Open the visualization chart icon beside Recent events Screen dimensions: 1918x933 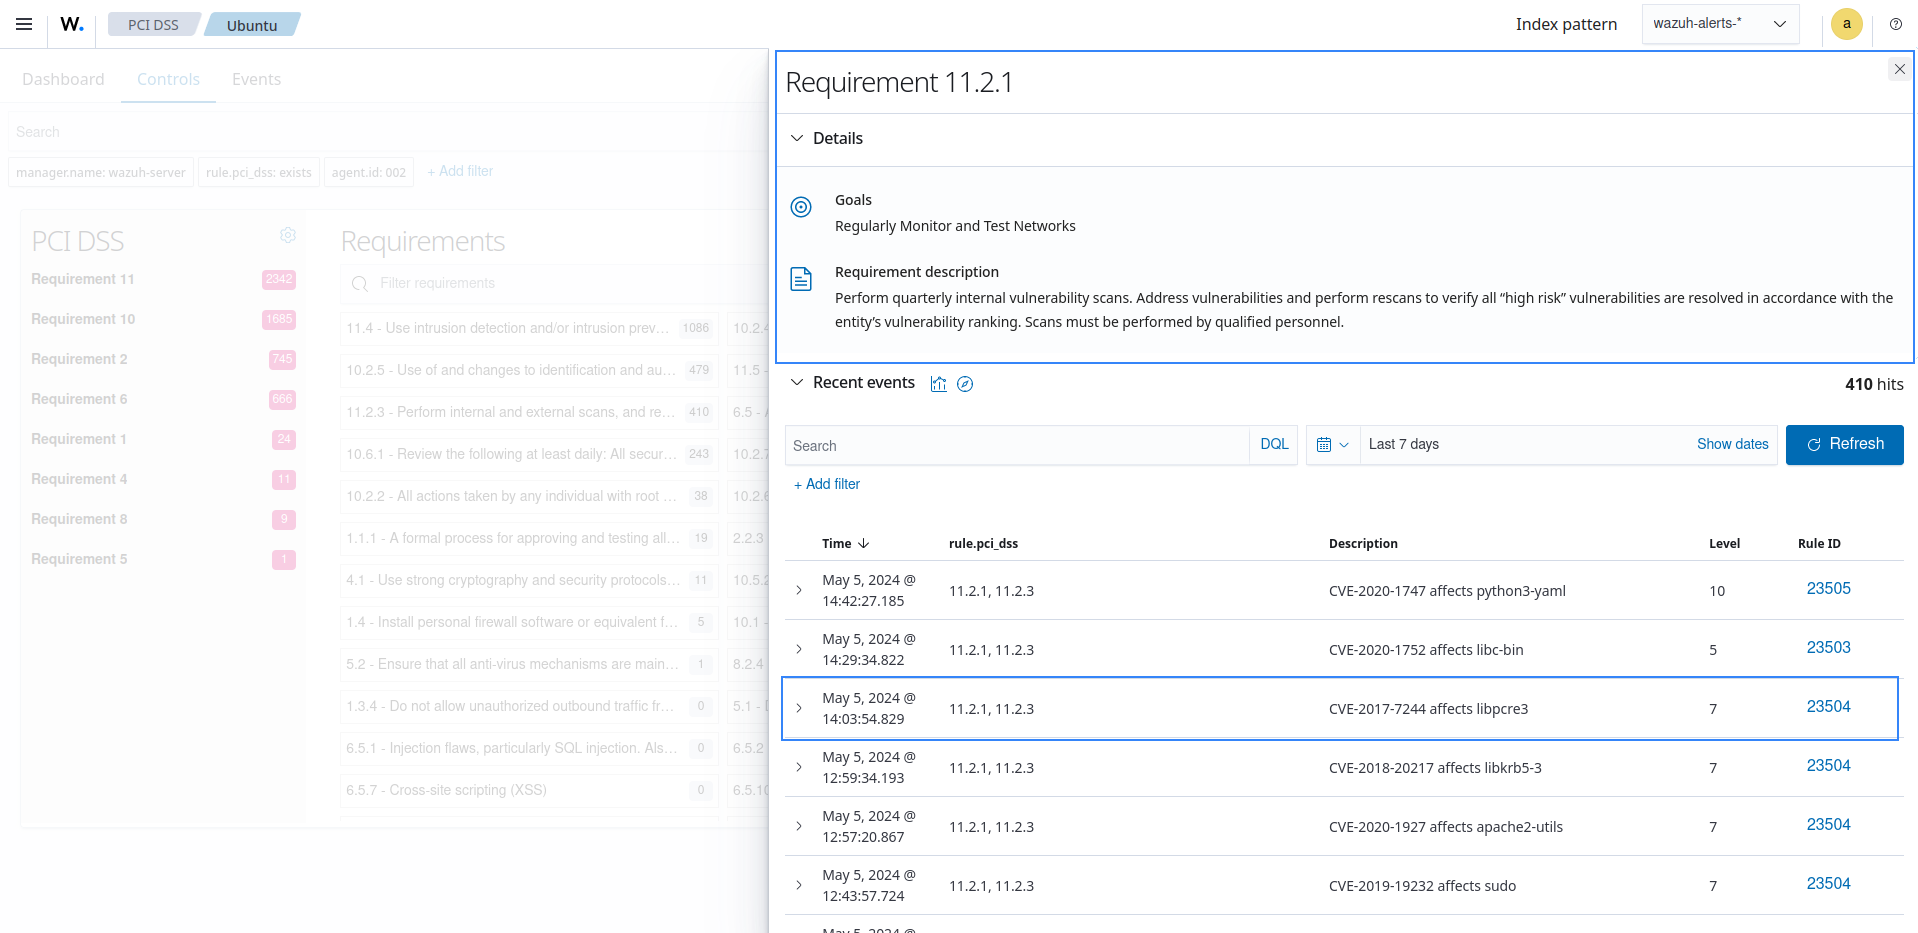pos(938,384)
